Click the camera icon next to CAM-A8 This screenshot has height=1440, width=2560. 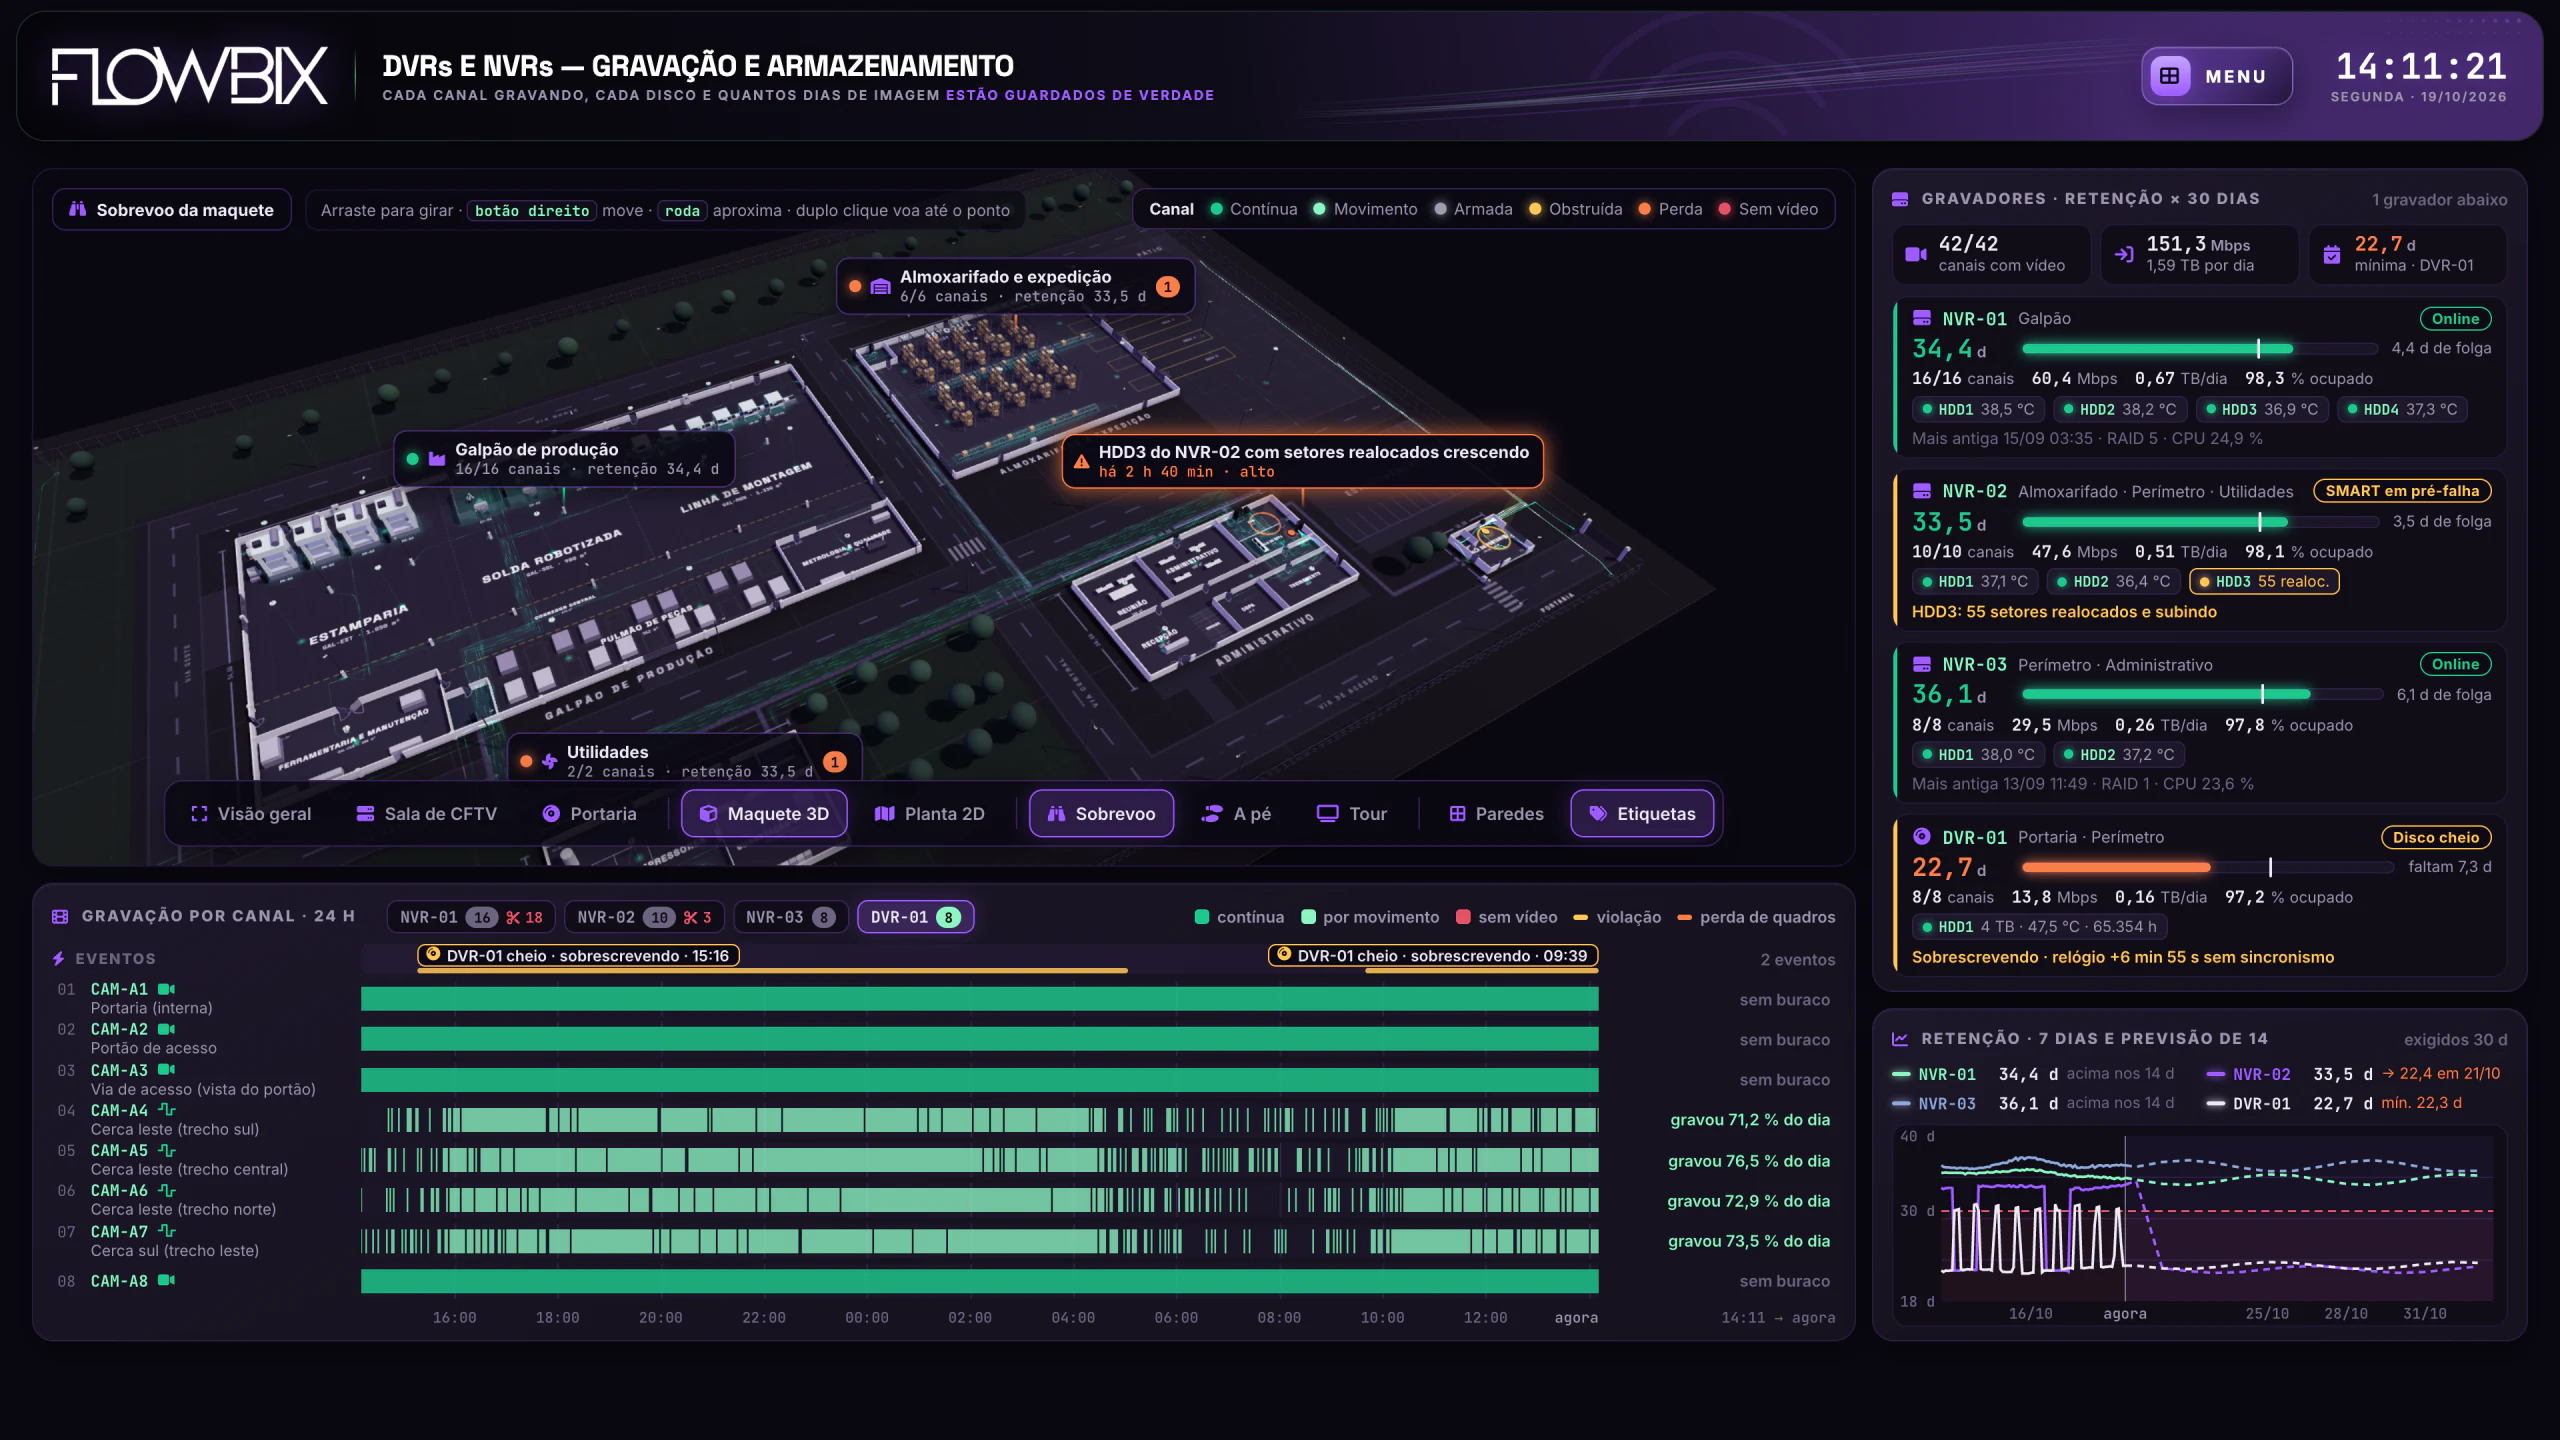(166, 1281)
